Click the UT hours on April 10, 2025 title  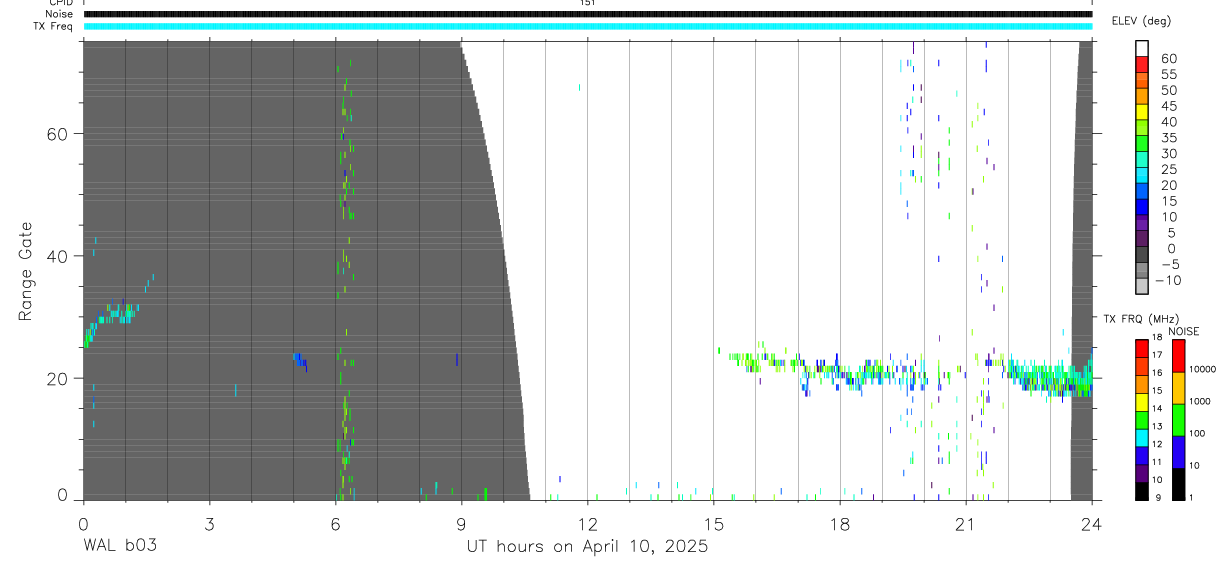pyautogui.click(x=587, y=547)
